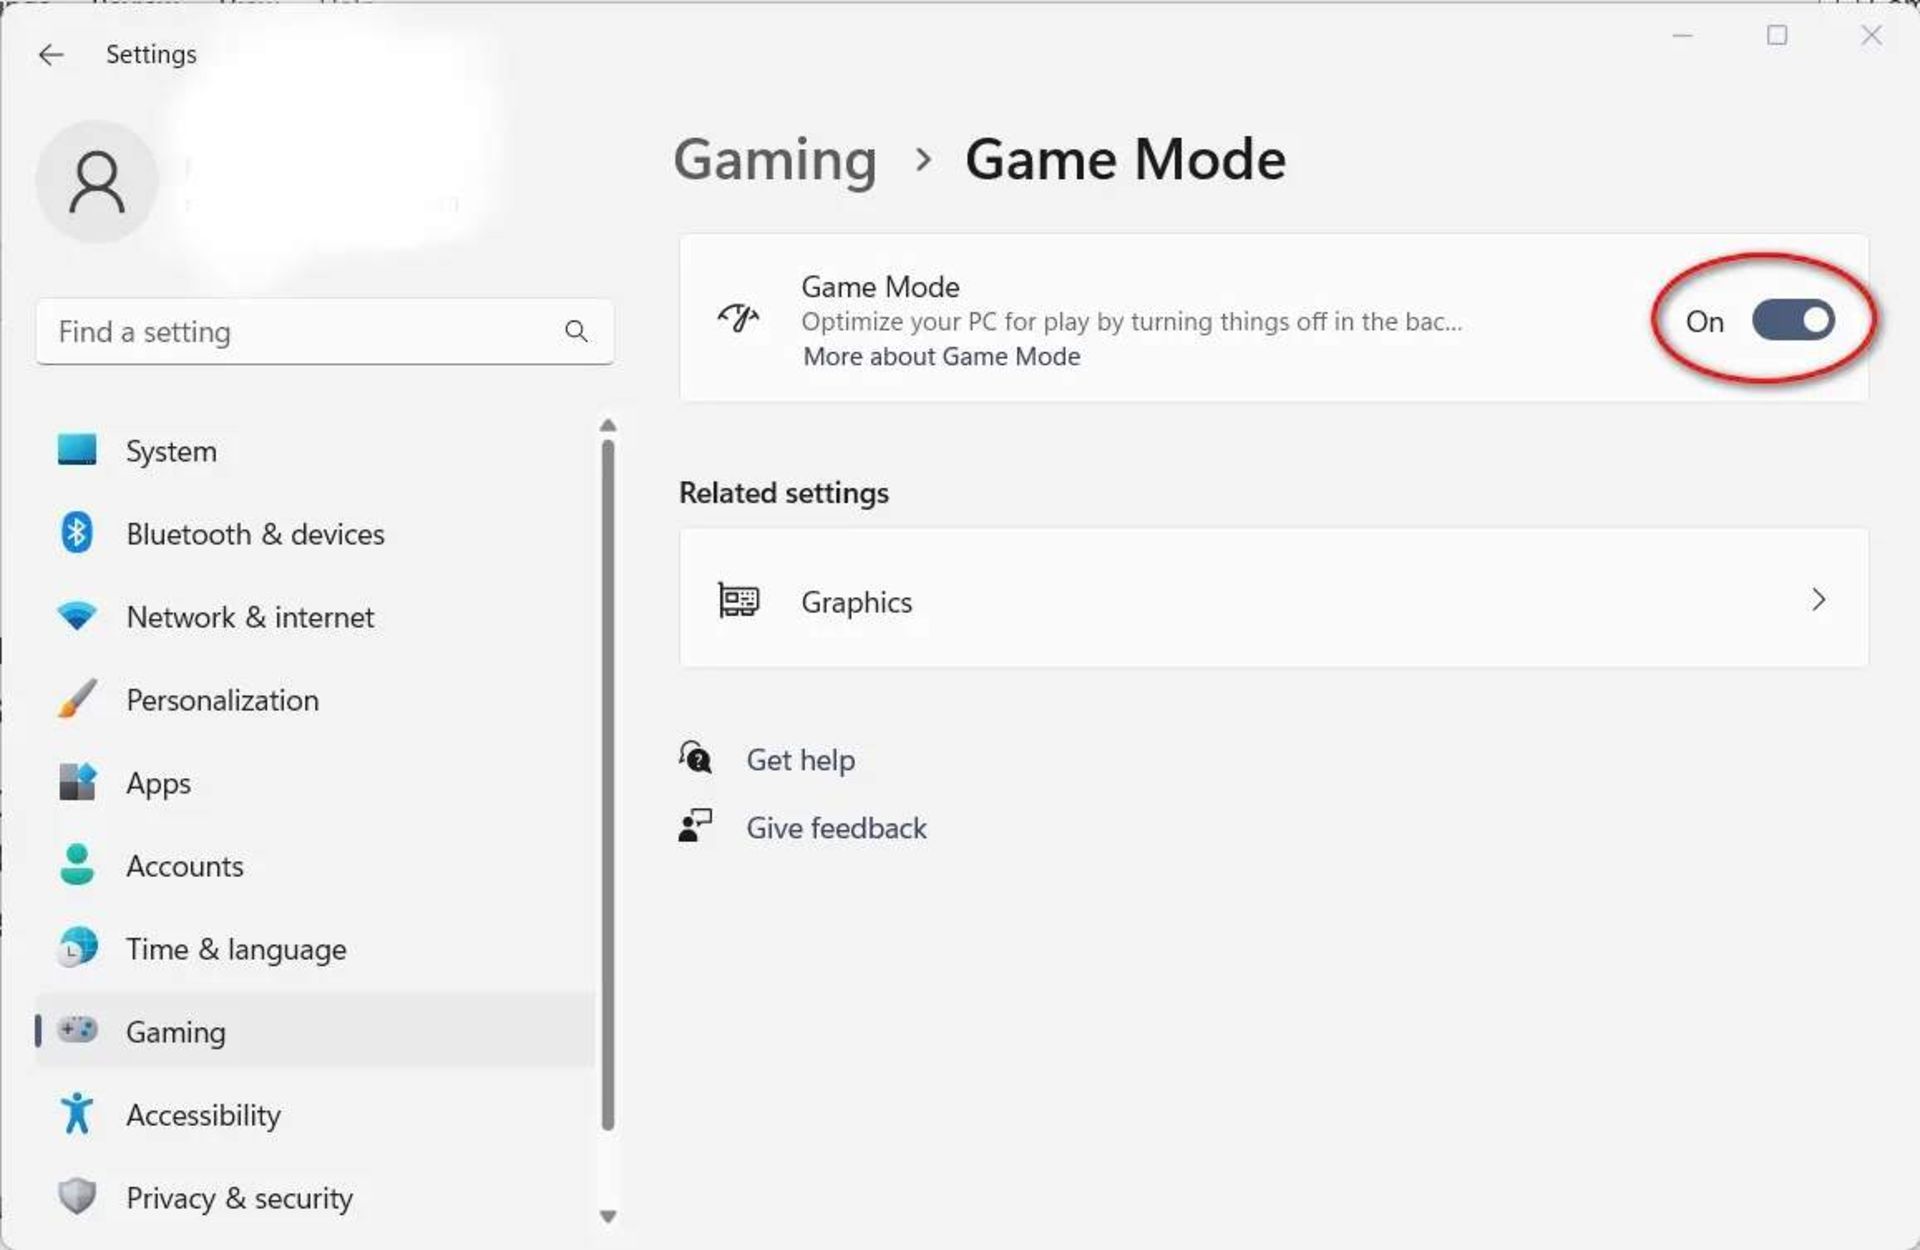Open More about Game Mode link
The height and width of the screenshot is (1250, 1920).
941,357
